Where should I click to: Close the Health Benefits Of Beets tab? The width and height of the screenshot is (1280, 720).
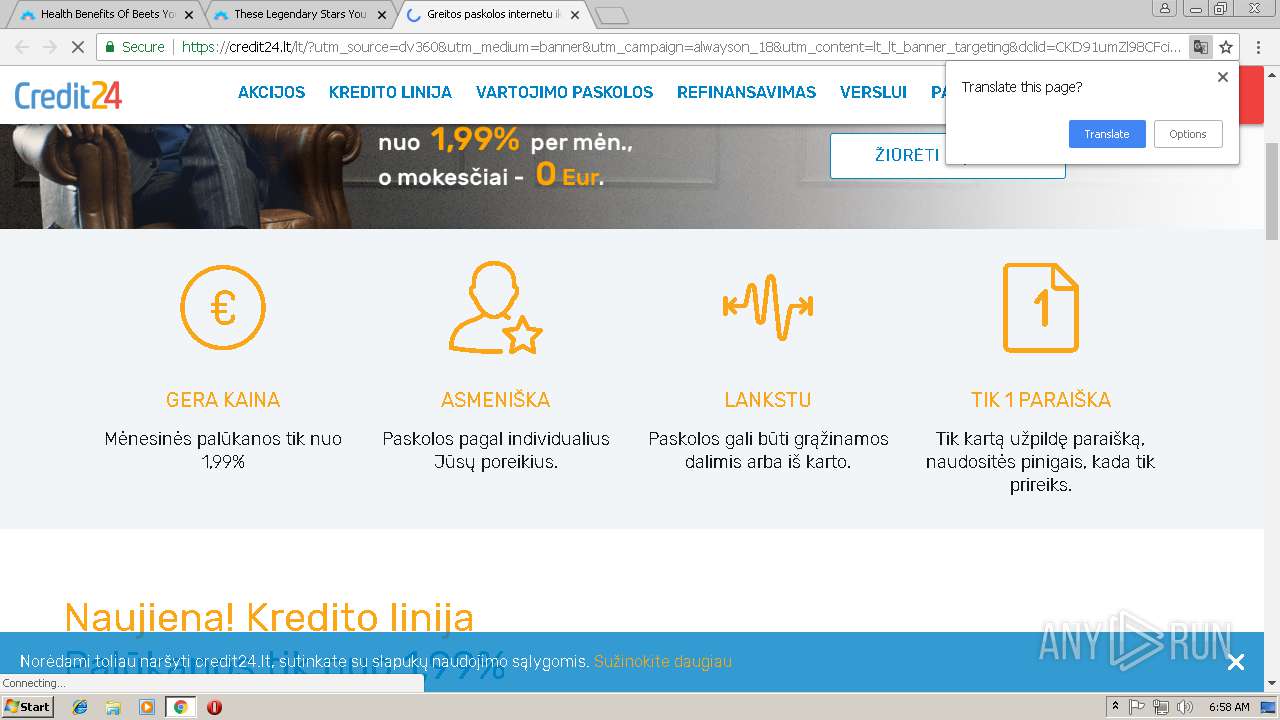[x=188, y=15]
